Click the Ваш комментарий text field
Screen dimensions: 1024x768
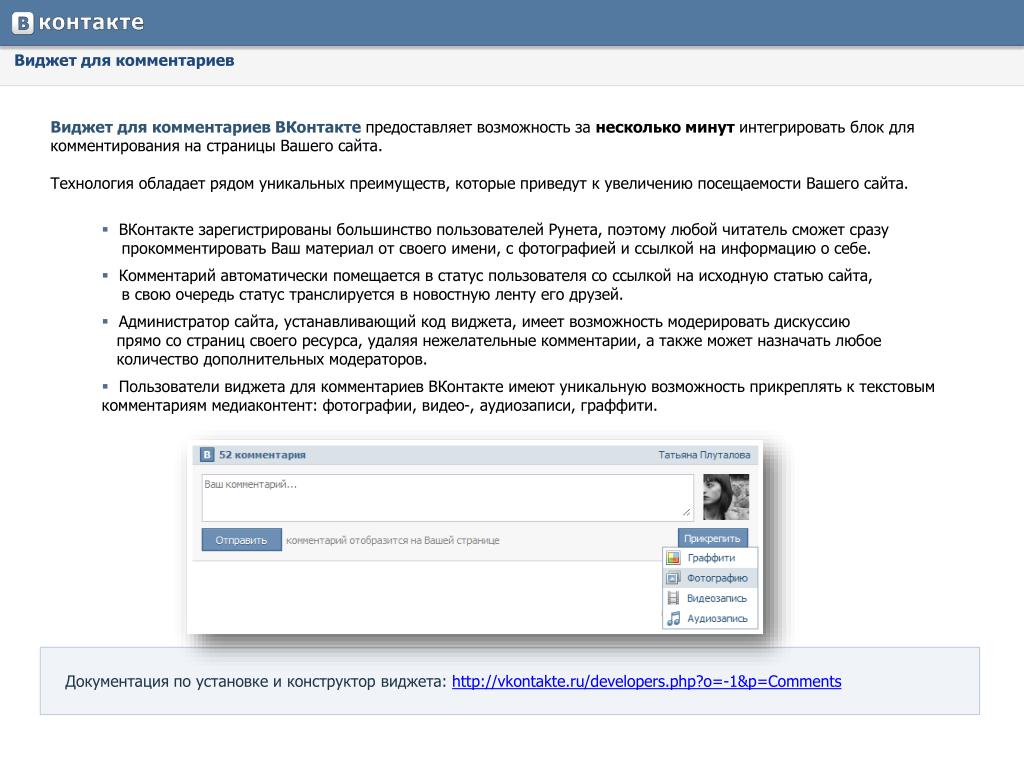point(447,498)
